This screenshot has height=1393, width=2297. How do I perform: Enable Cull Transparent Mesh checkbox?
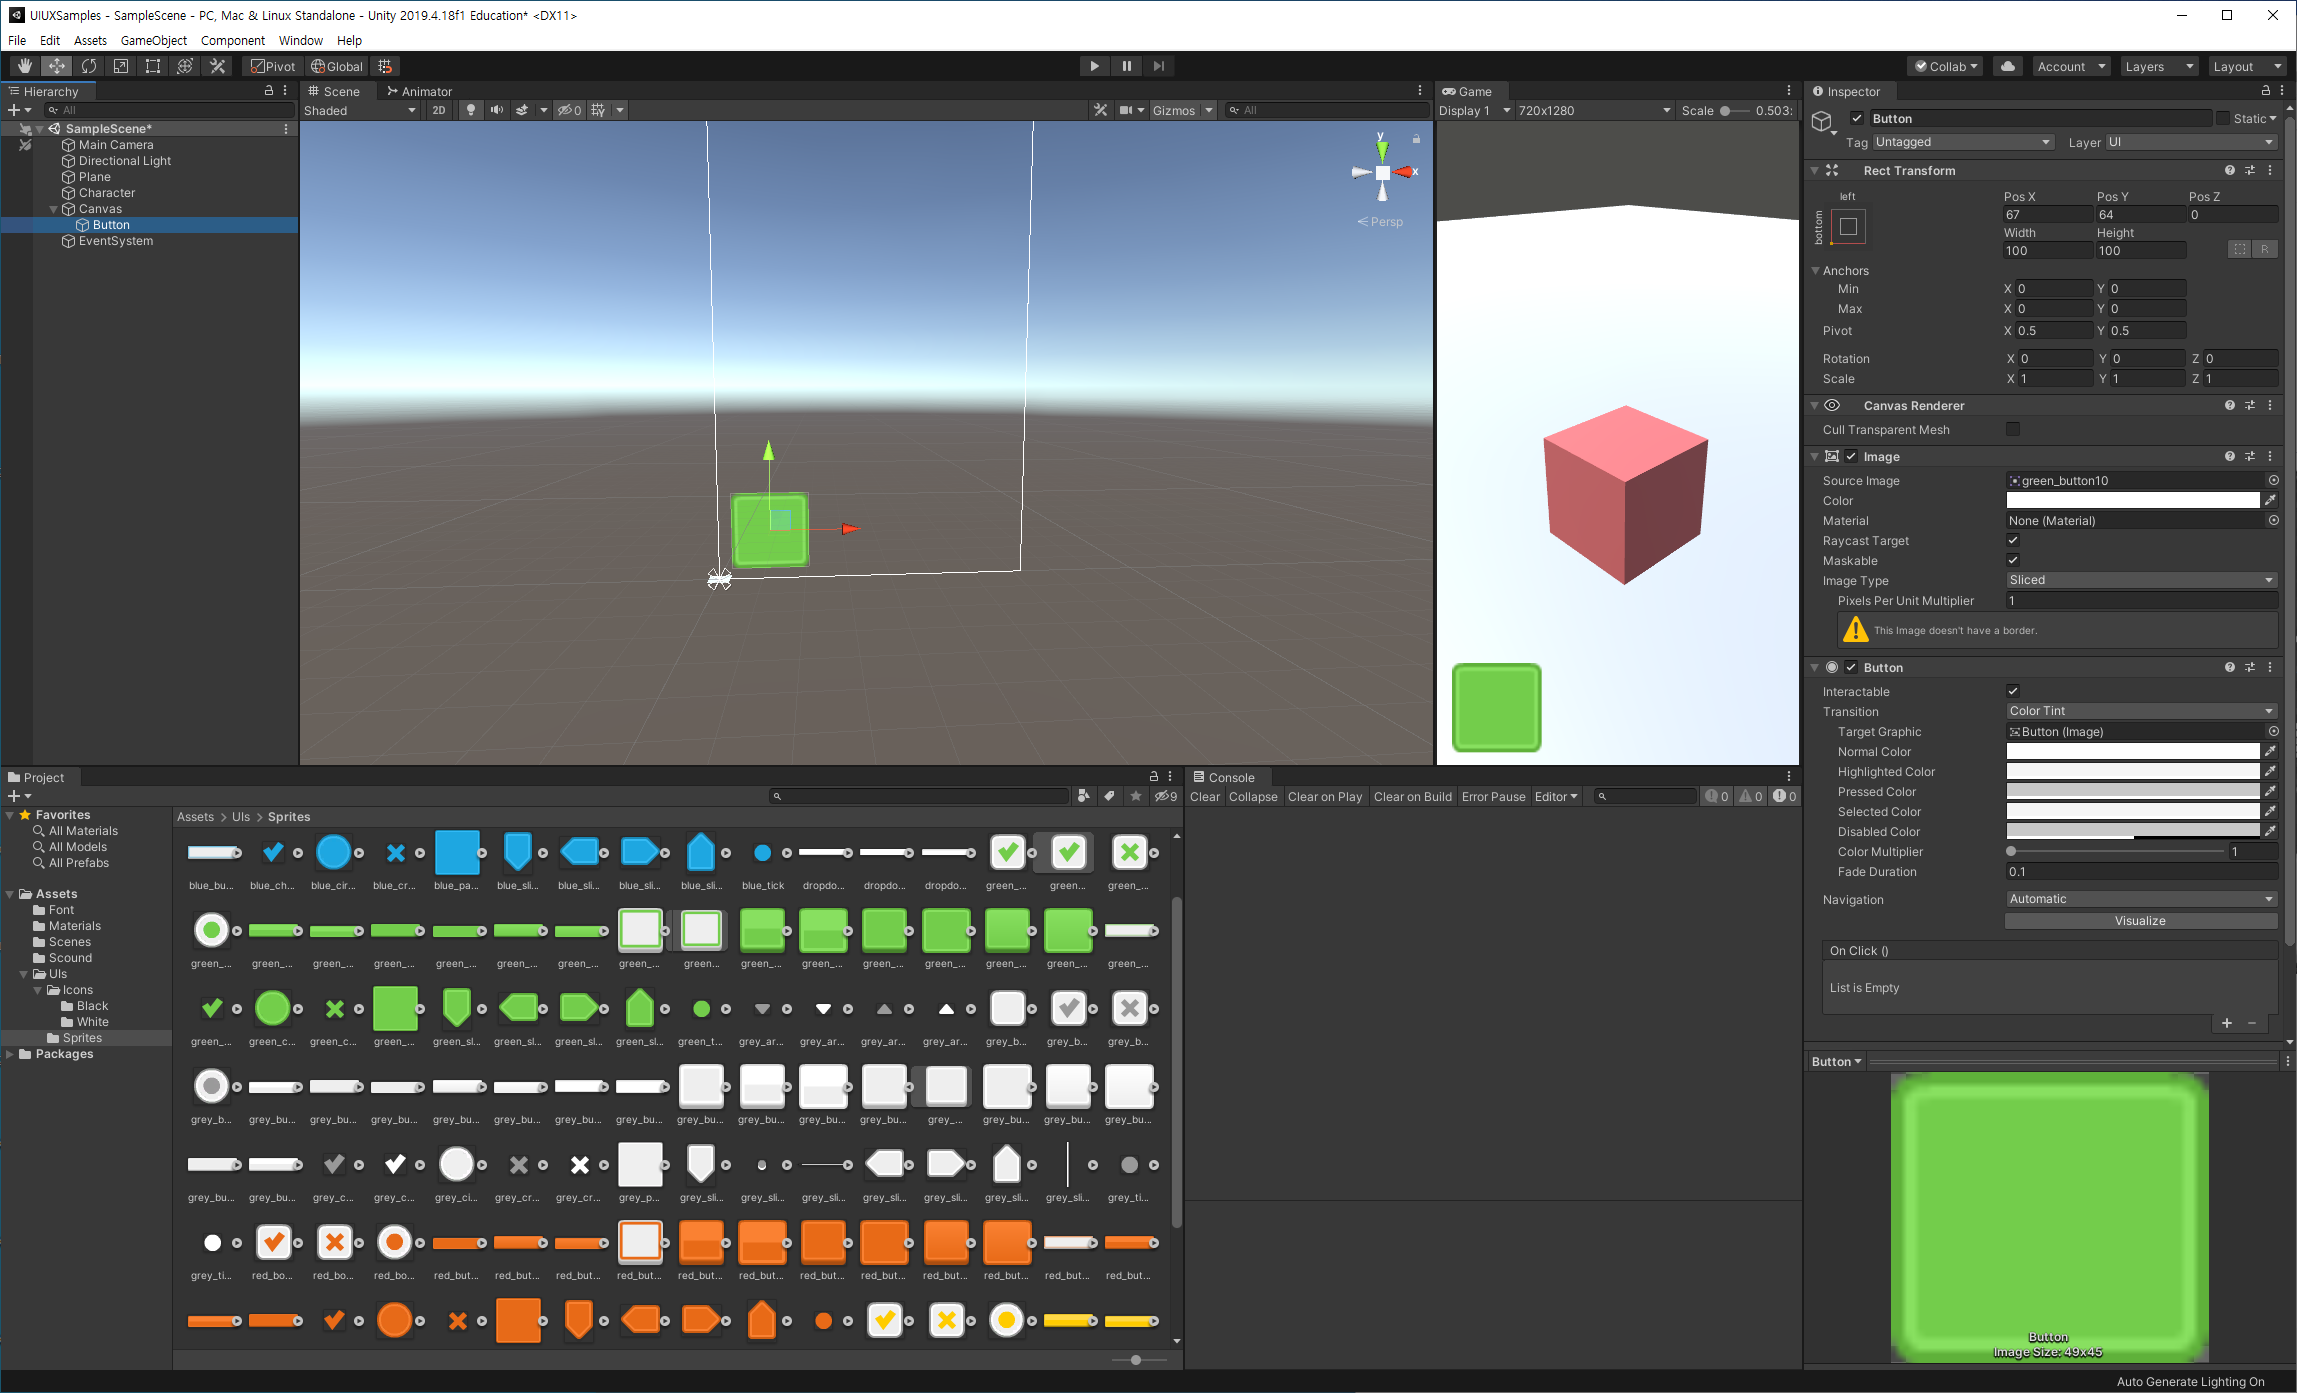[x=2013, y=429]
